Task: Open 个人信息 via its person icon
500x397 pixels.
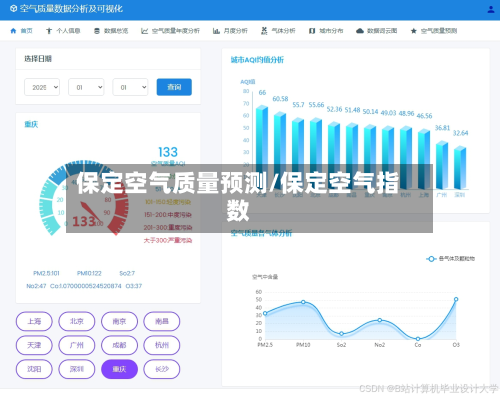Action: (x=49, y=31)
